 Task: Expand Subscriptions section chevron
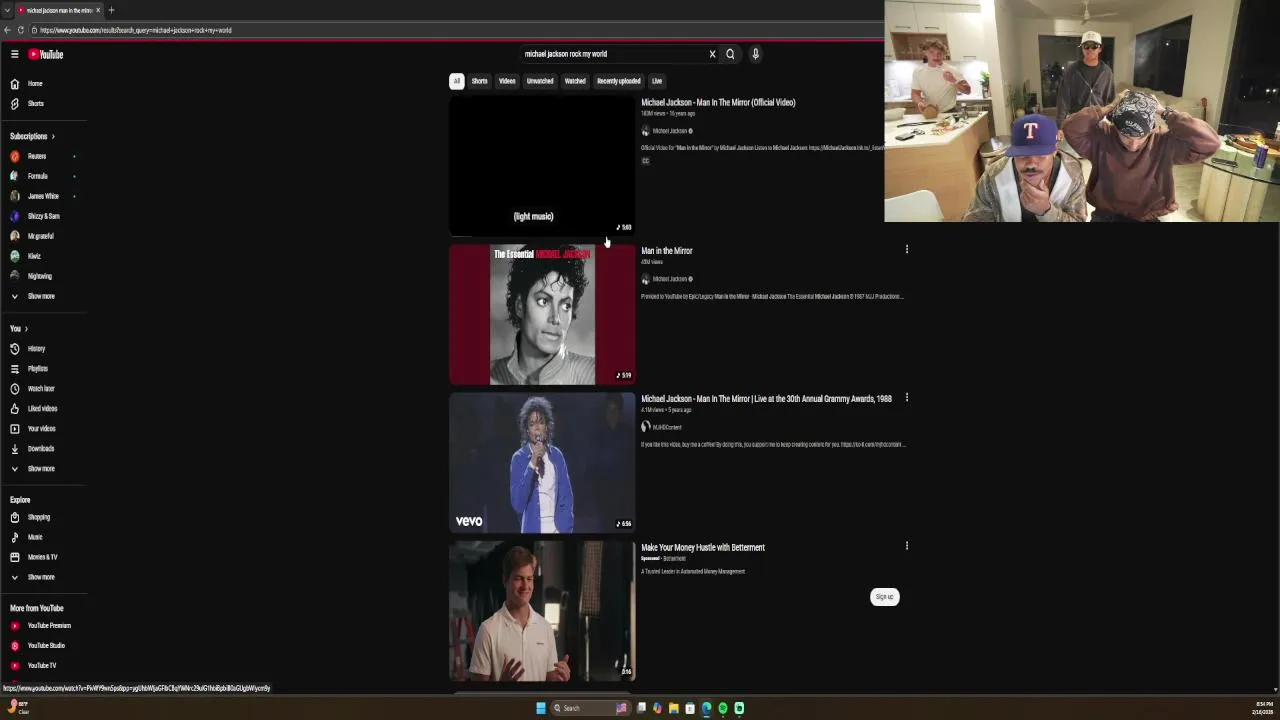[x=53, y=136]
